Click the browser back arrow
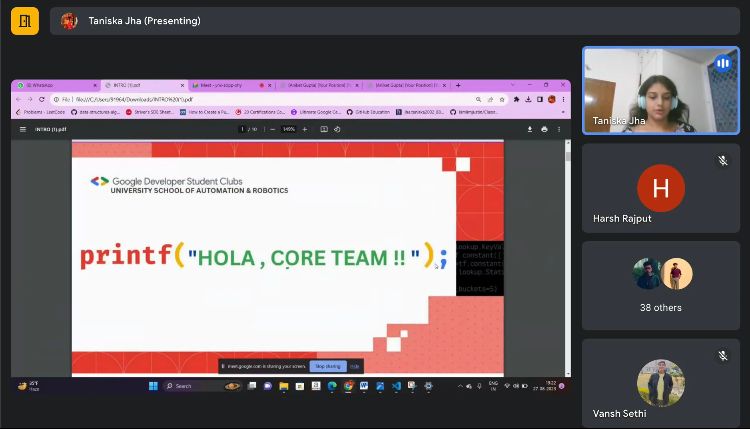 click(18, 99)
